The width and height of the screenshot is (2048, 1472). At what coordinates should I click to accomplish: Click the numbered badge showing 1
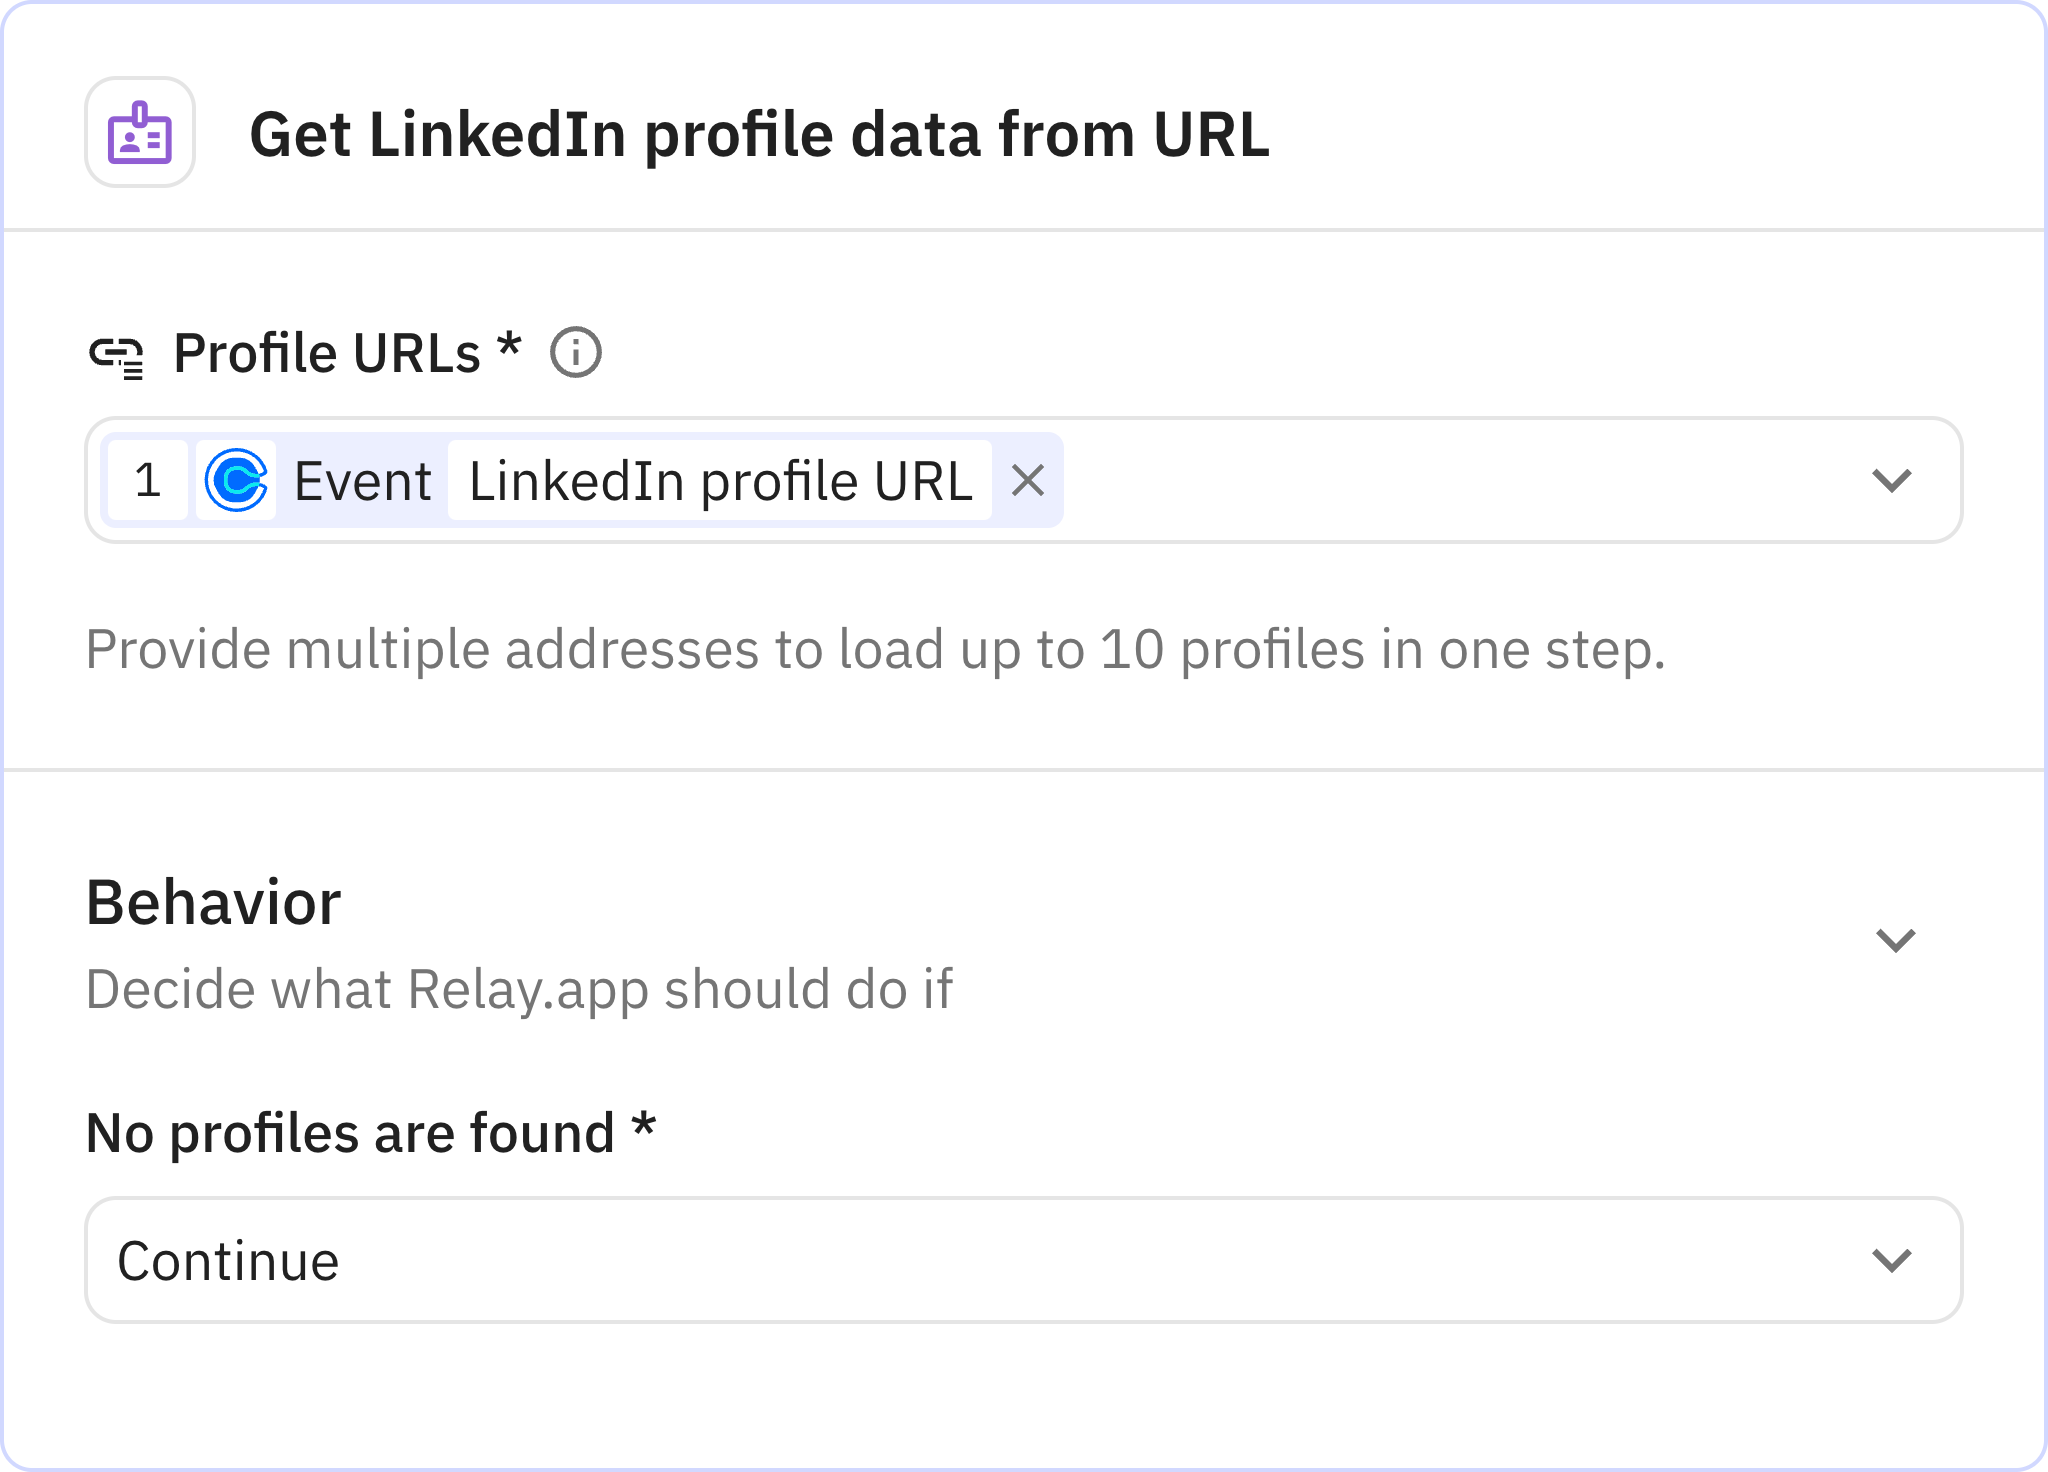pyautogui.click(x=148, y=481)
